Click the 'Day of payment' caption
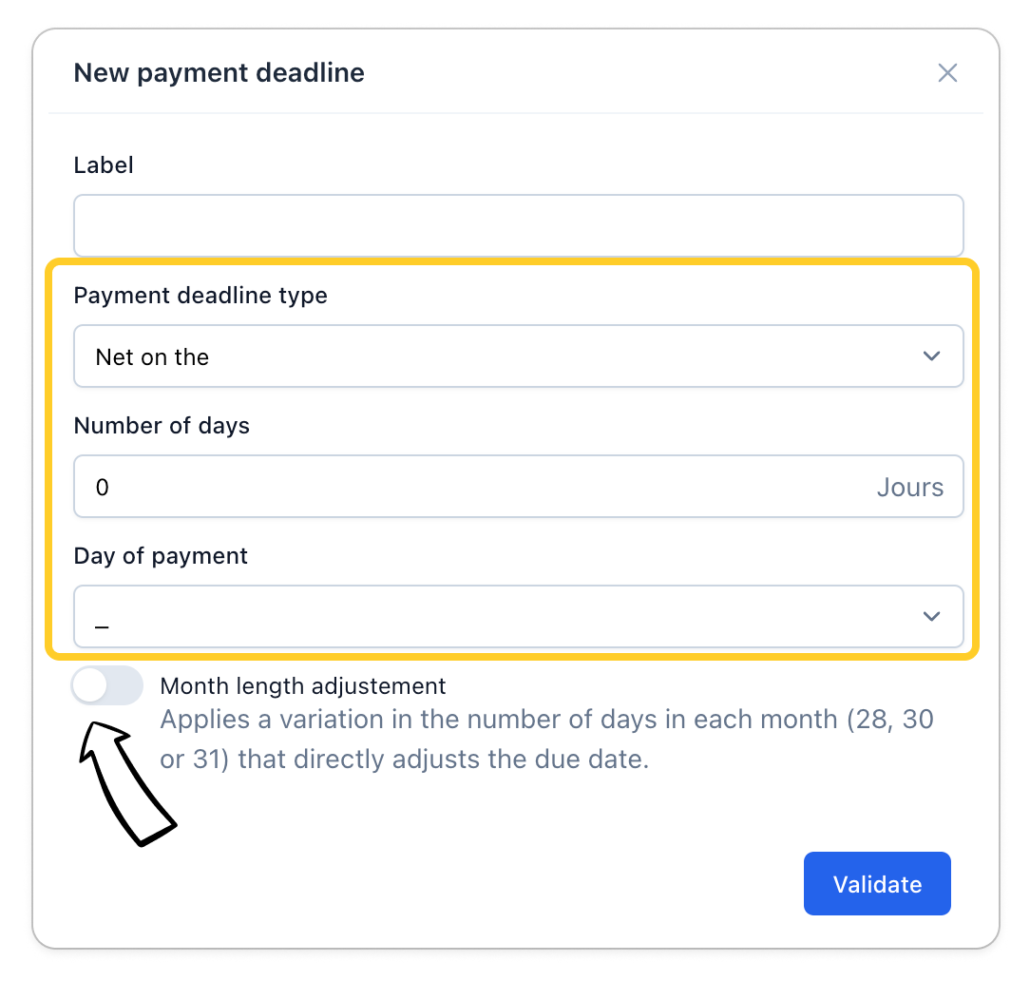The image size is (1030, 981). point(161,556)
